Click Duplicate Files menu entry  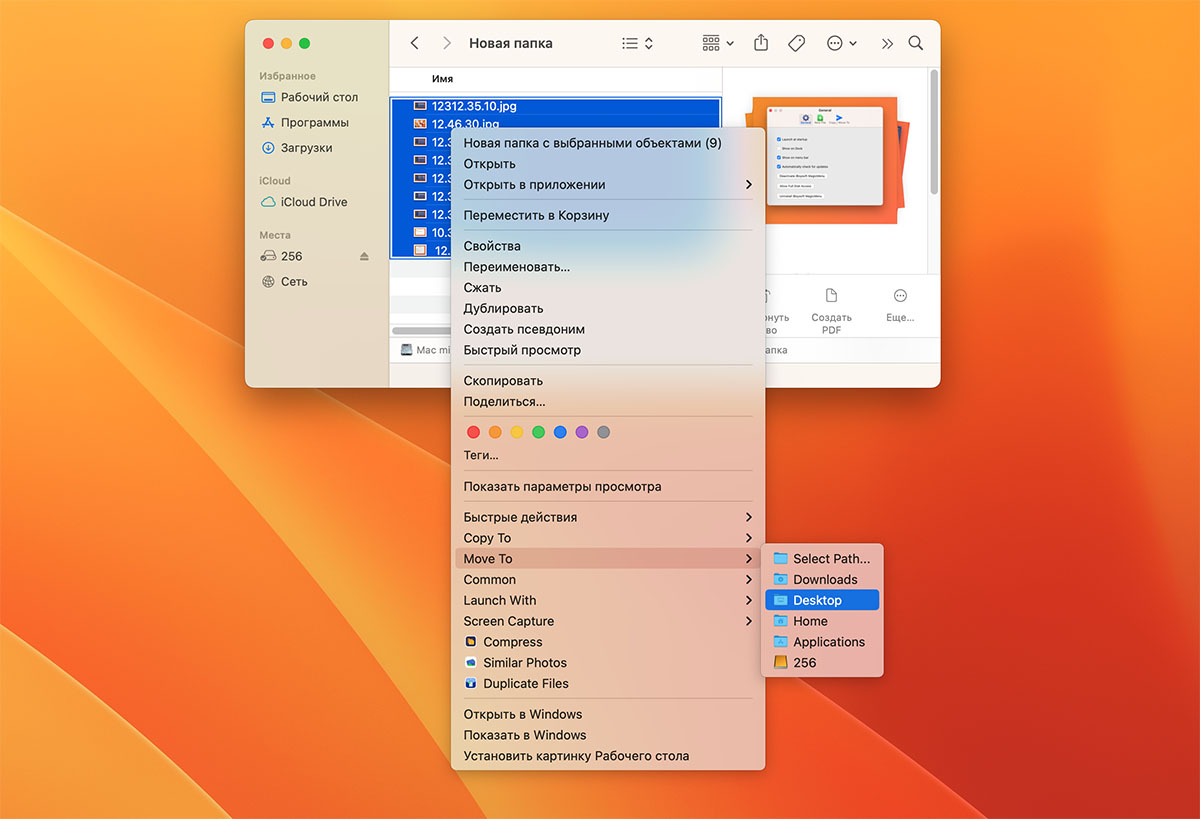pos(525,684)
